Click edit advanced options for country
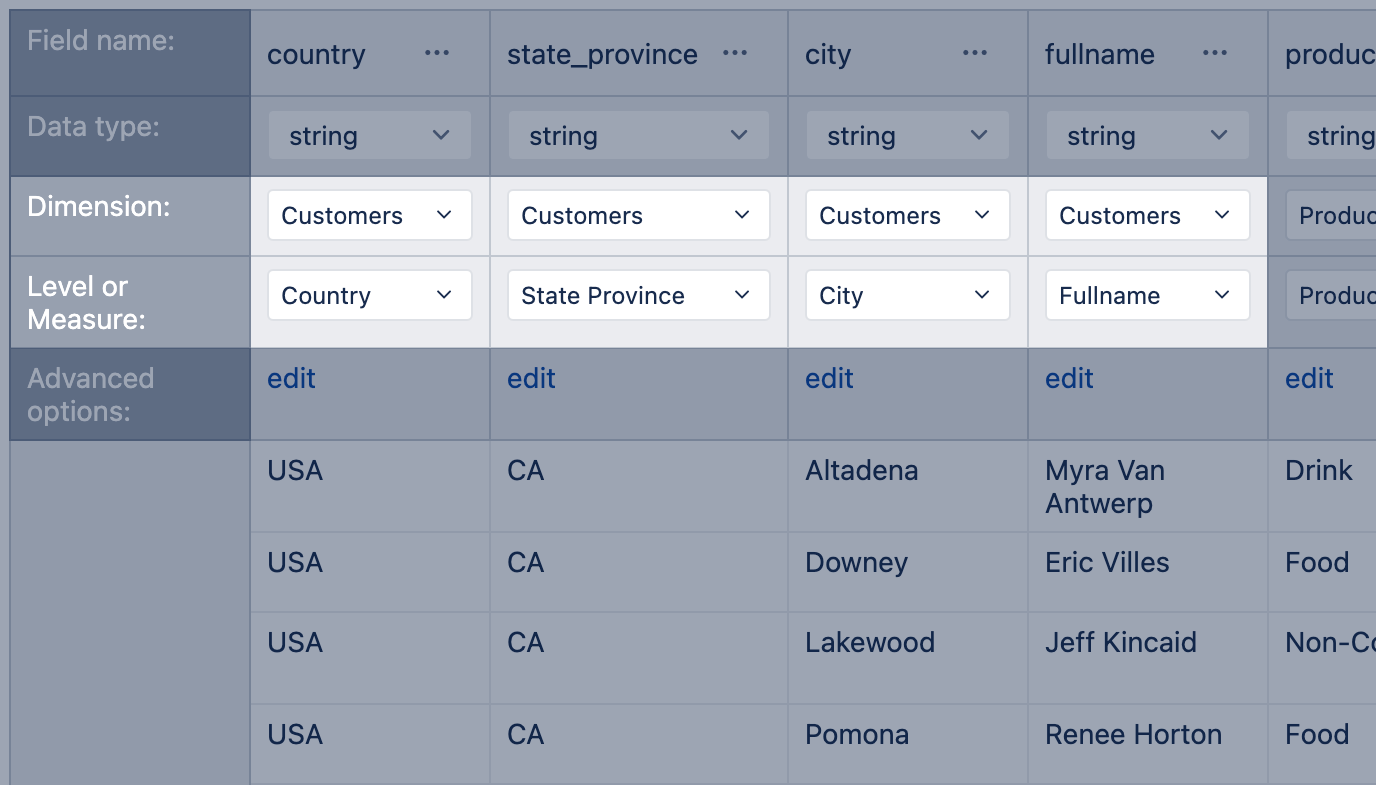The image size is (1376, 785). 291,379
